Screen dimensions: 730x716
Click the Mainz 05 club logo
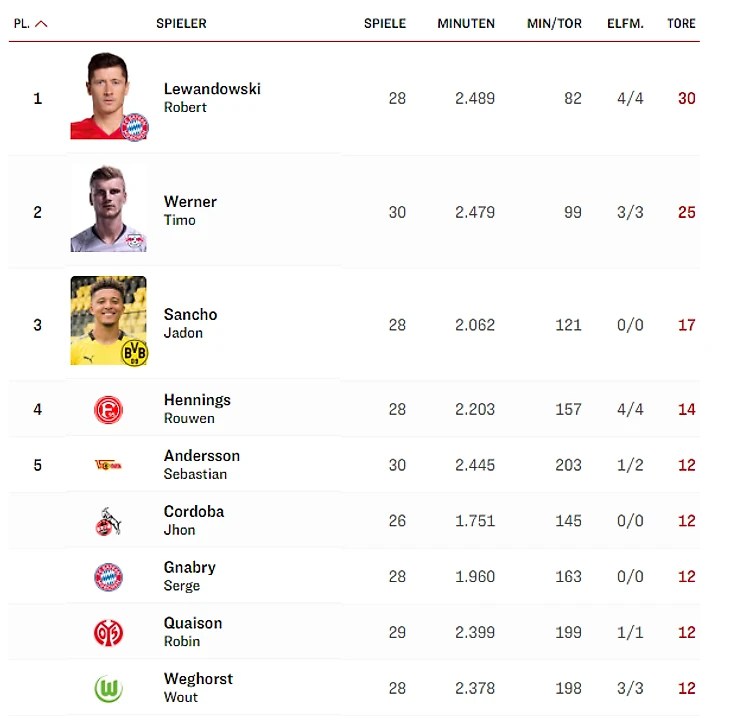pos(108,632)
